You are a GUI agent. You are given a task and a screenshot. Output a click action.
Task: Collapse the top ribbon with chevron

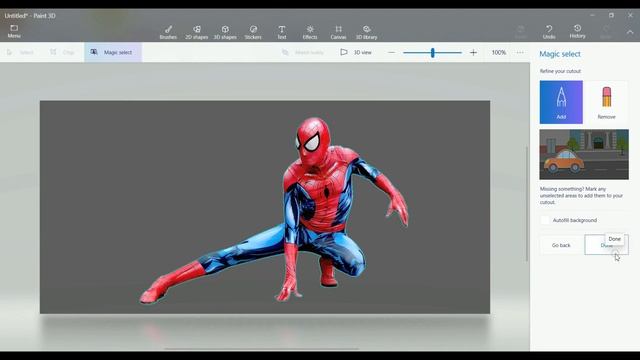click(x=630, y=32)
